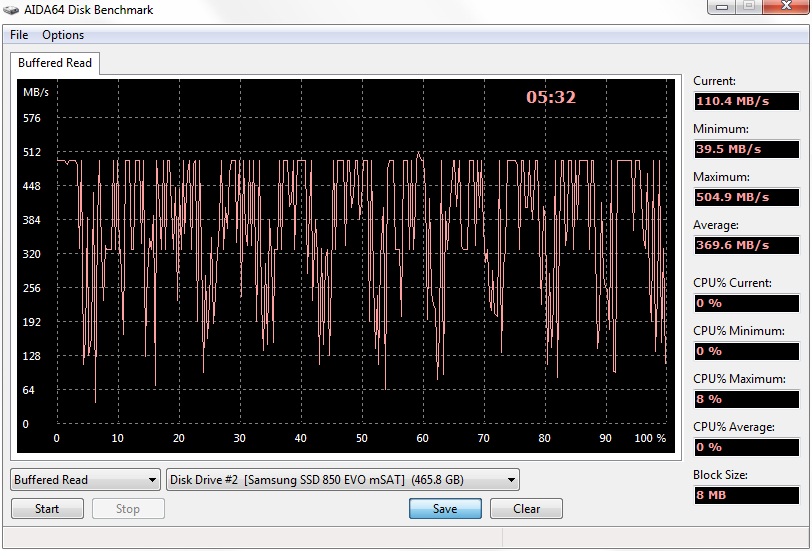
Task: Click the CPU% Average label
Action: click(734, 427)
